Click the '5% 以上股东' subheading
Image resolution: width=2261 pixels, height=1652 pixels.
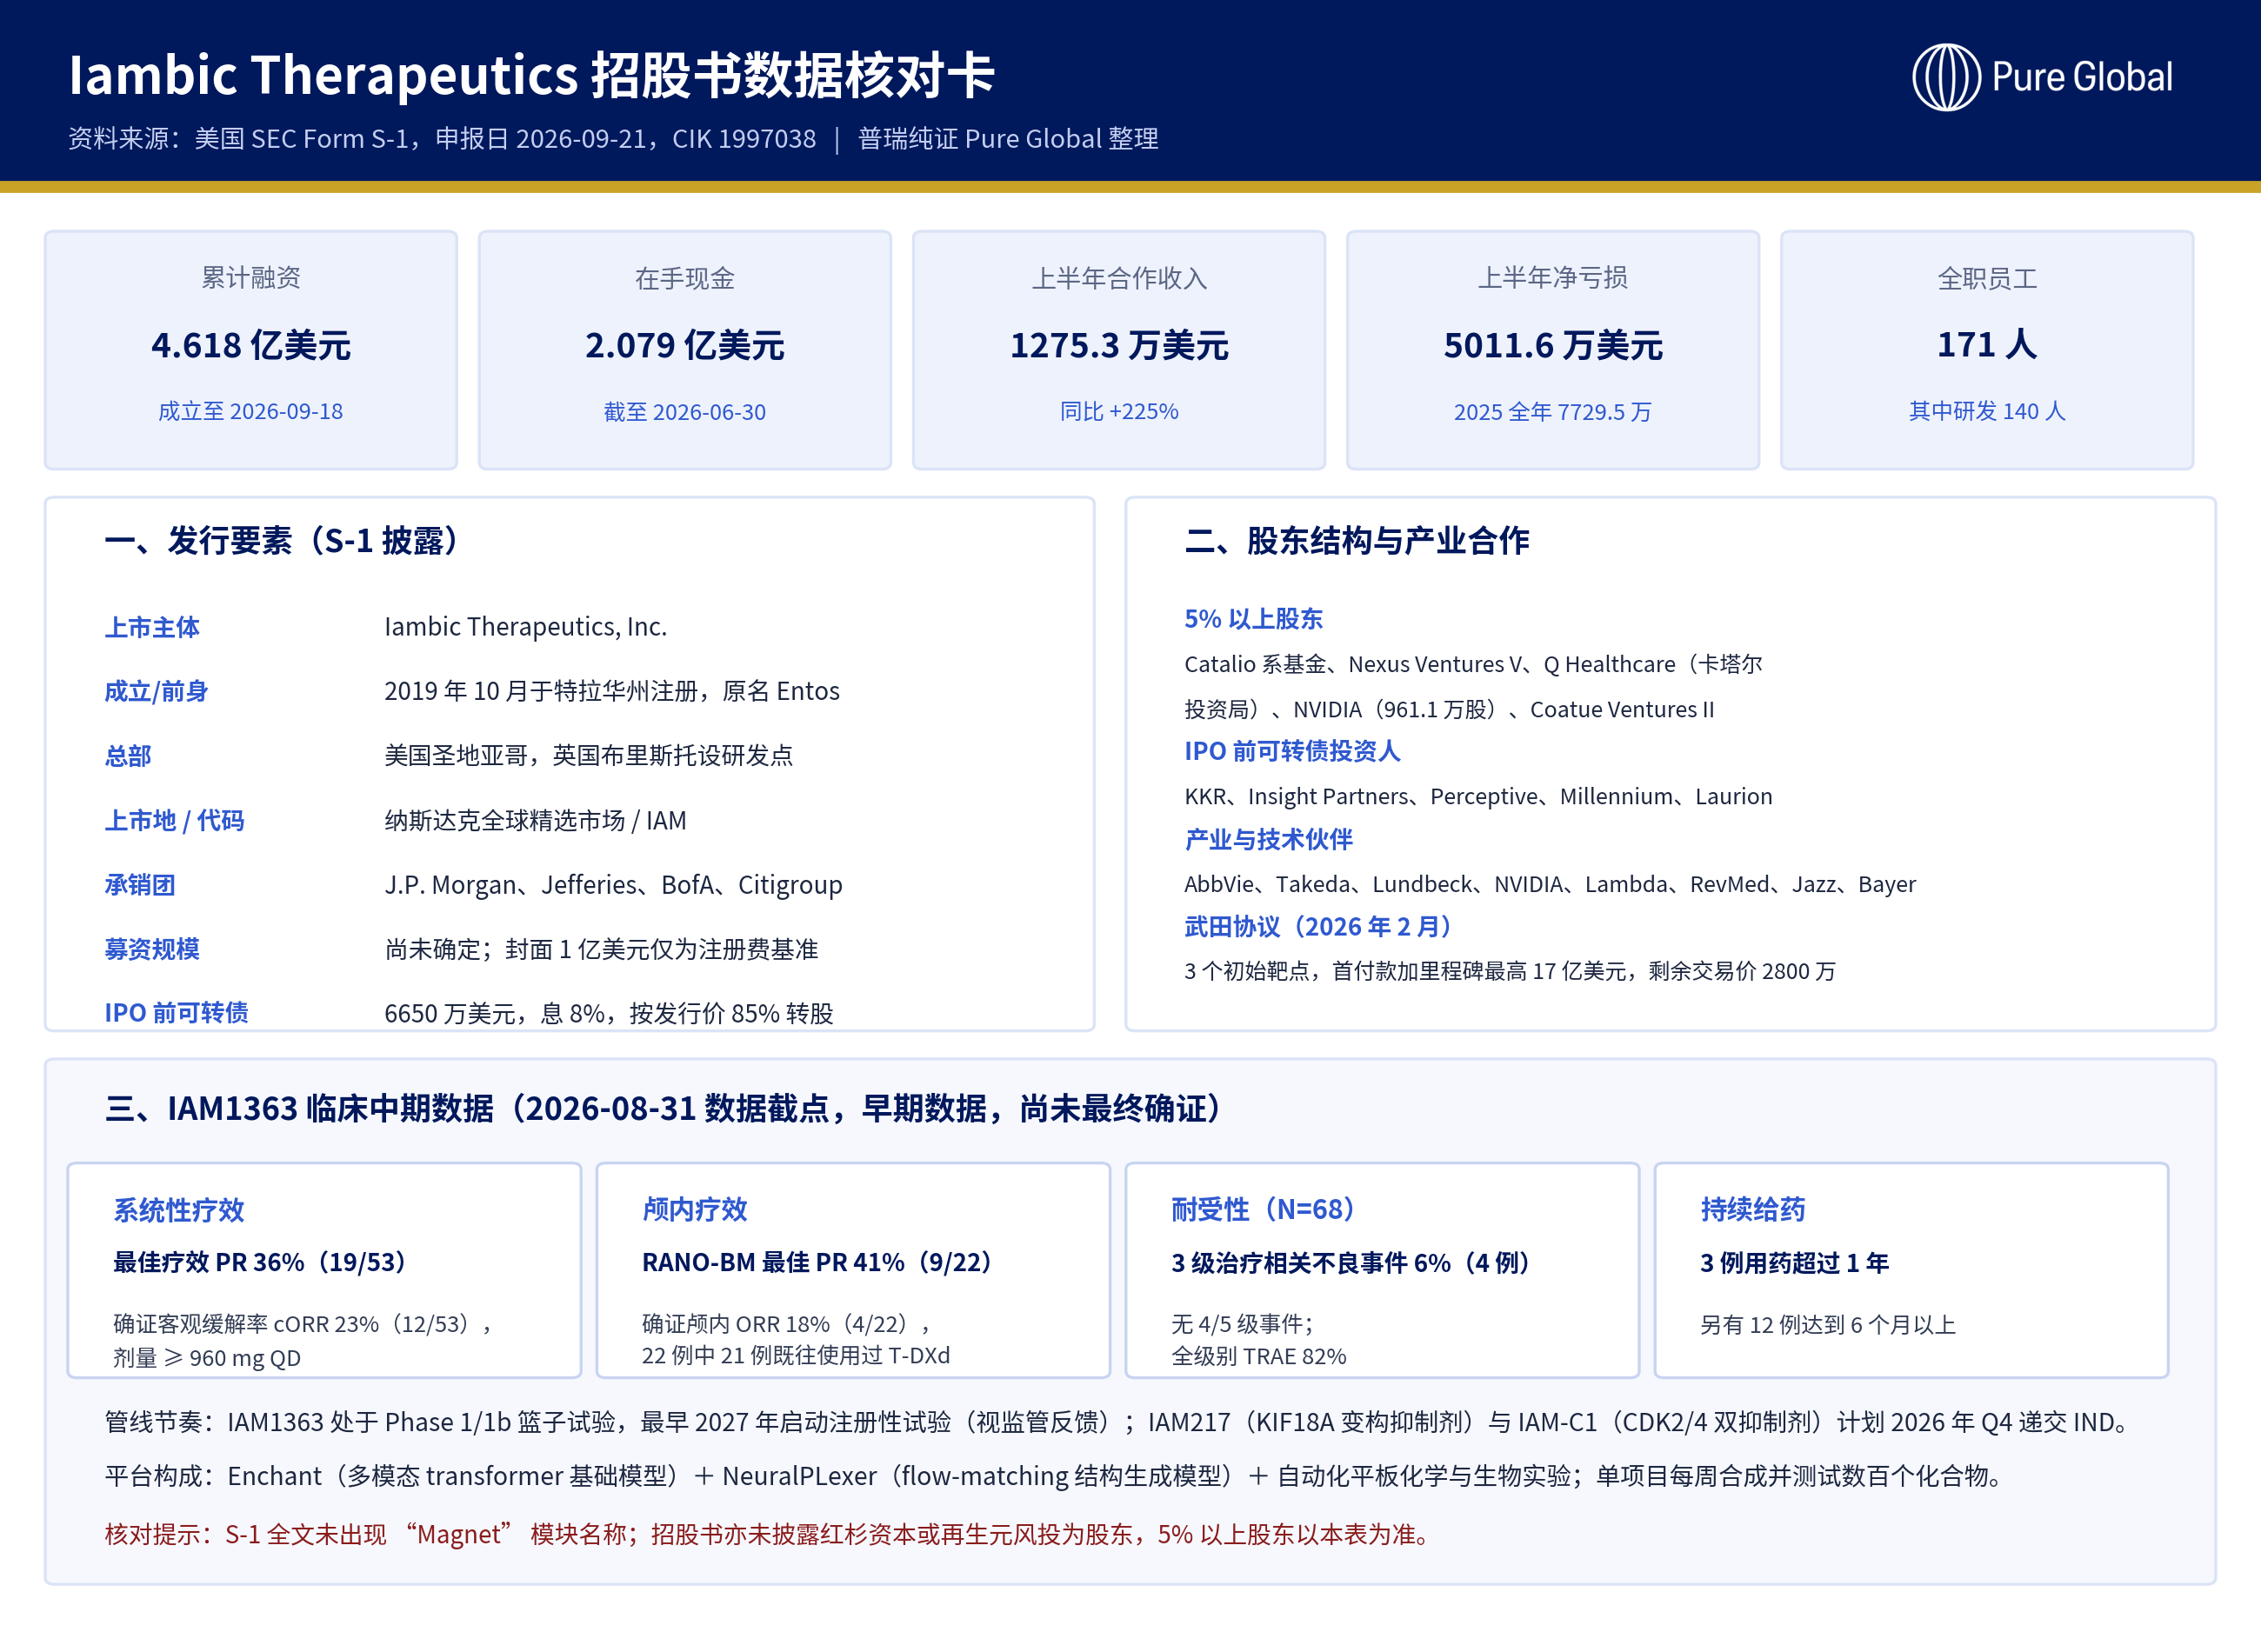pyautogui.click(x=1253, y=619)
